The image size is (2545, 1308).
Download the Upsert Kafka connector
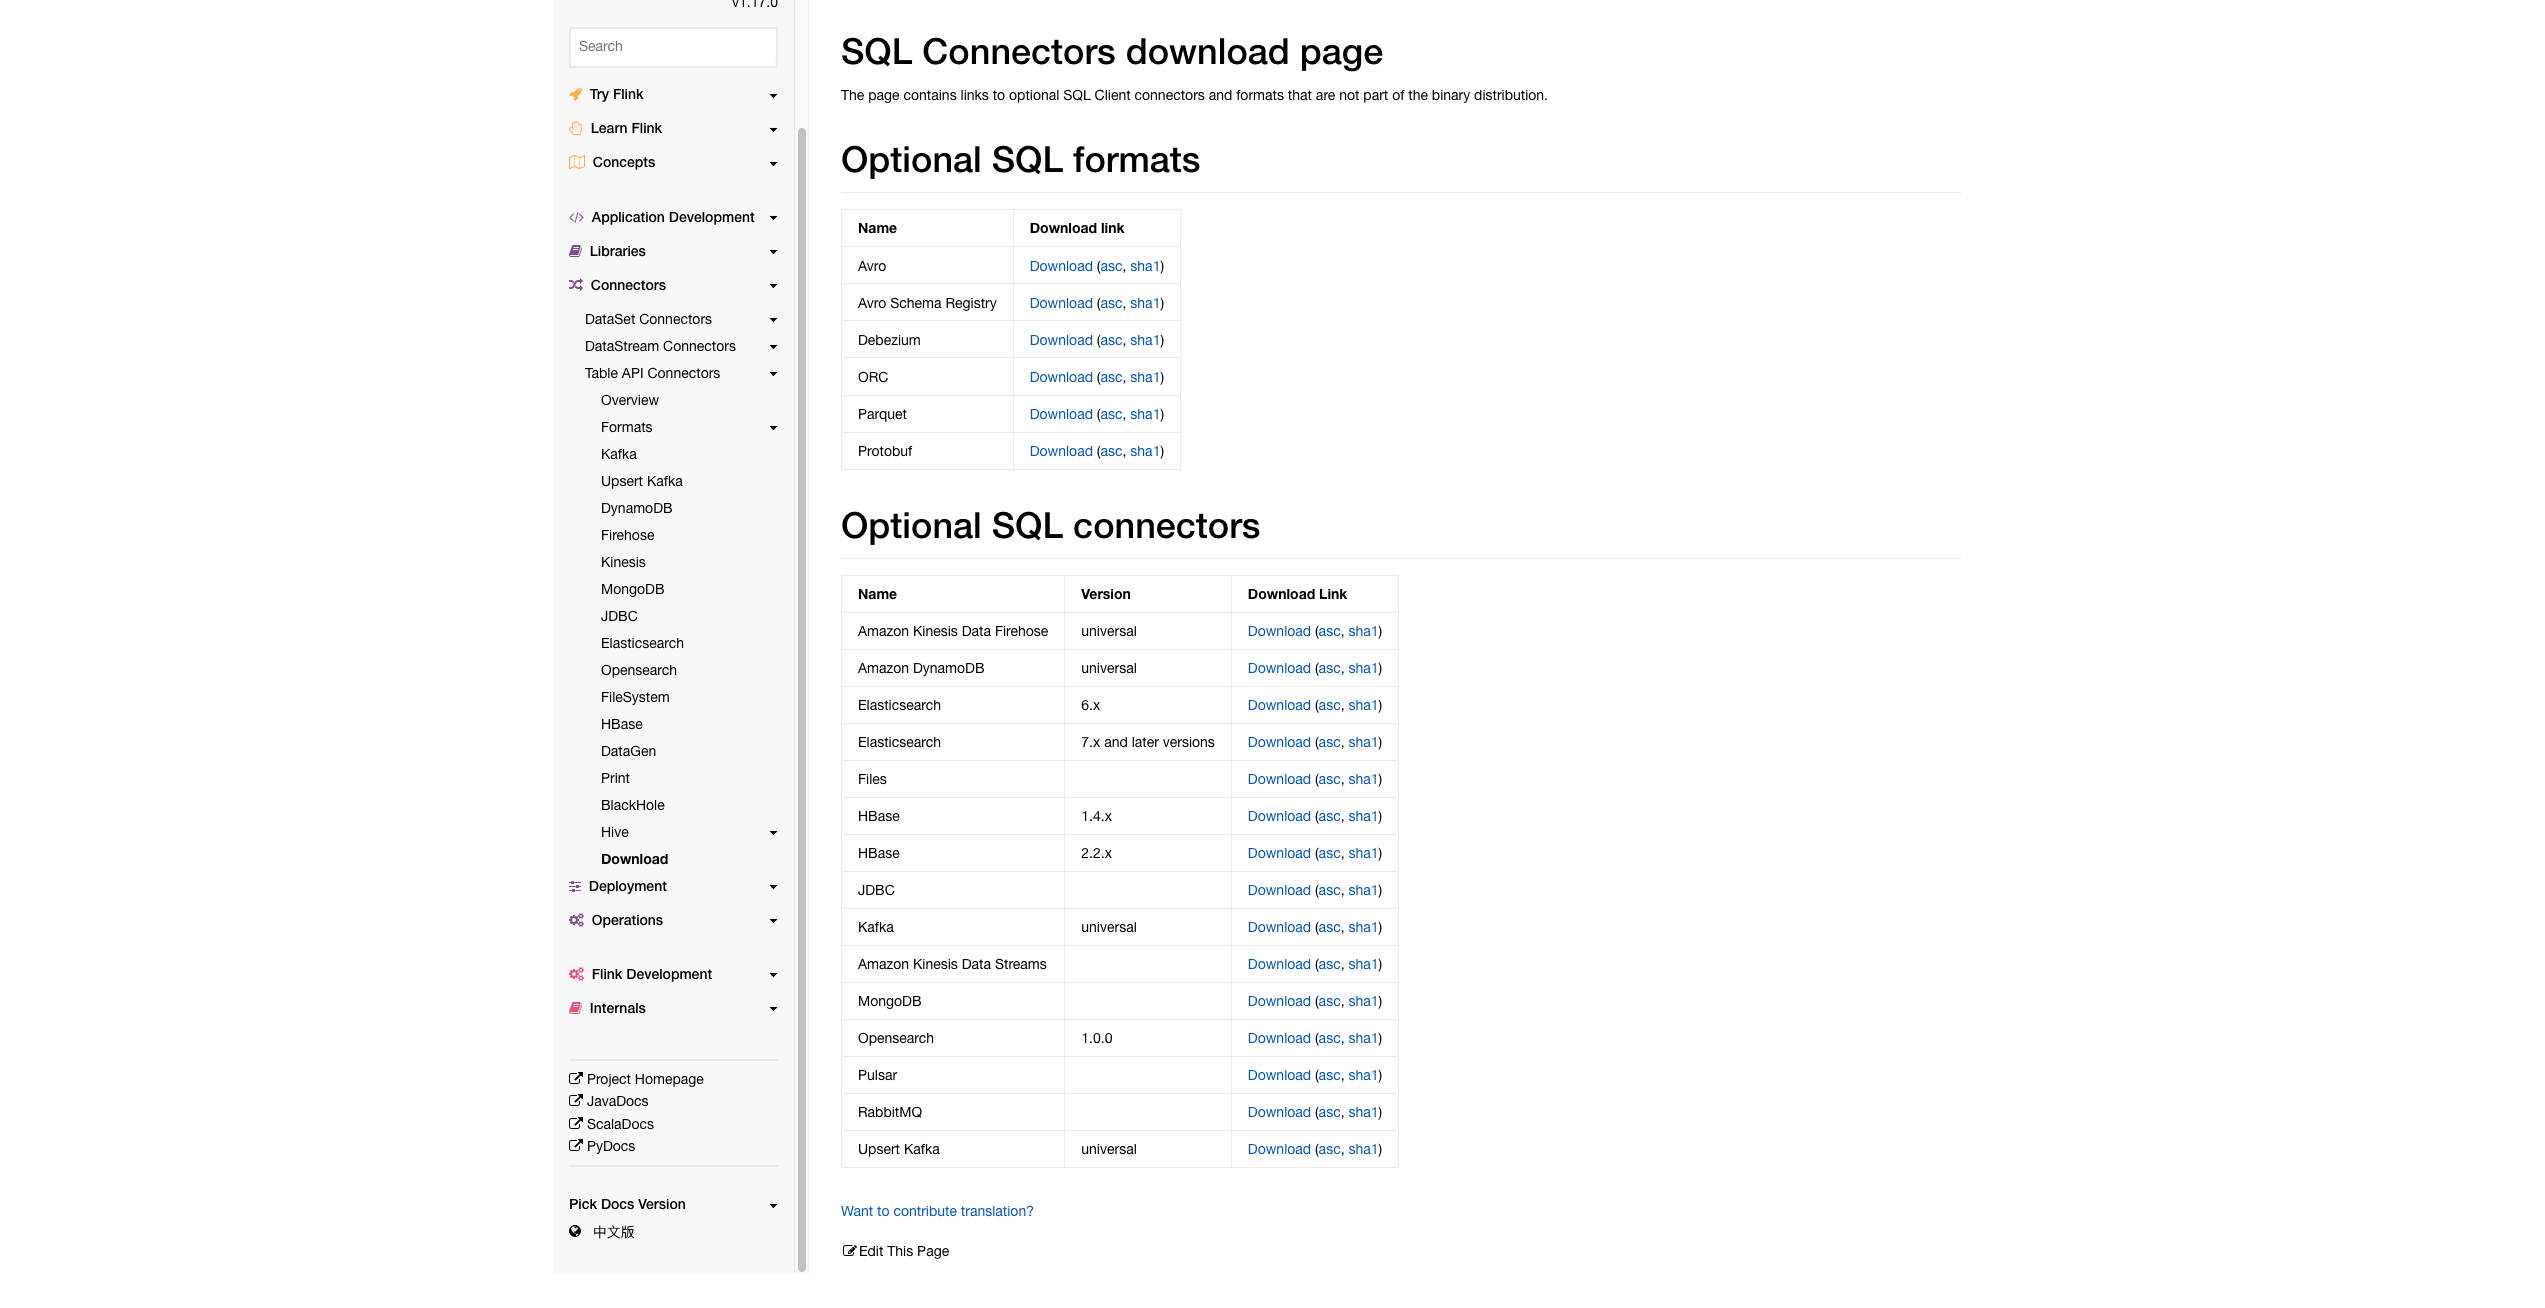point(1279,1149)
